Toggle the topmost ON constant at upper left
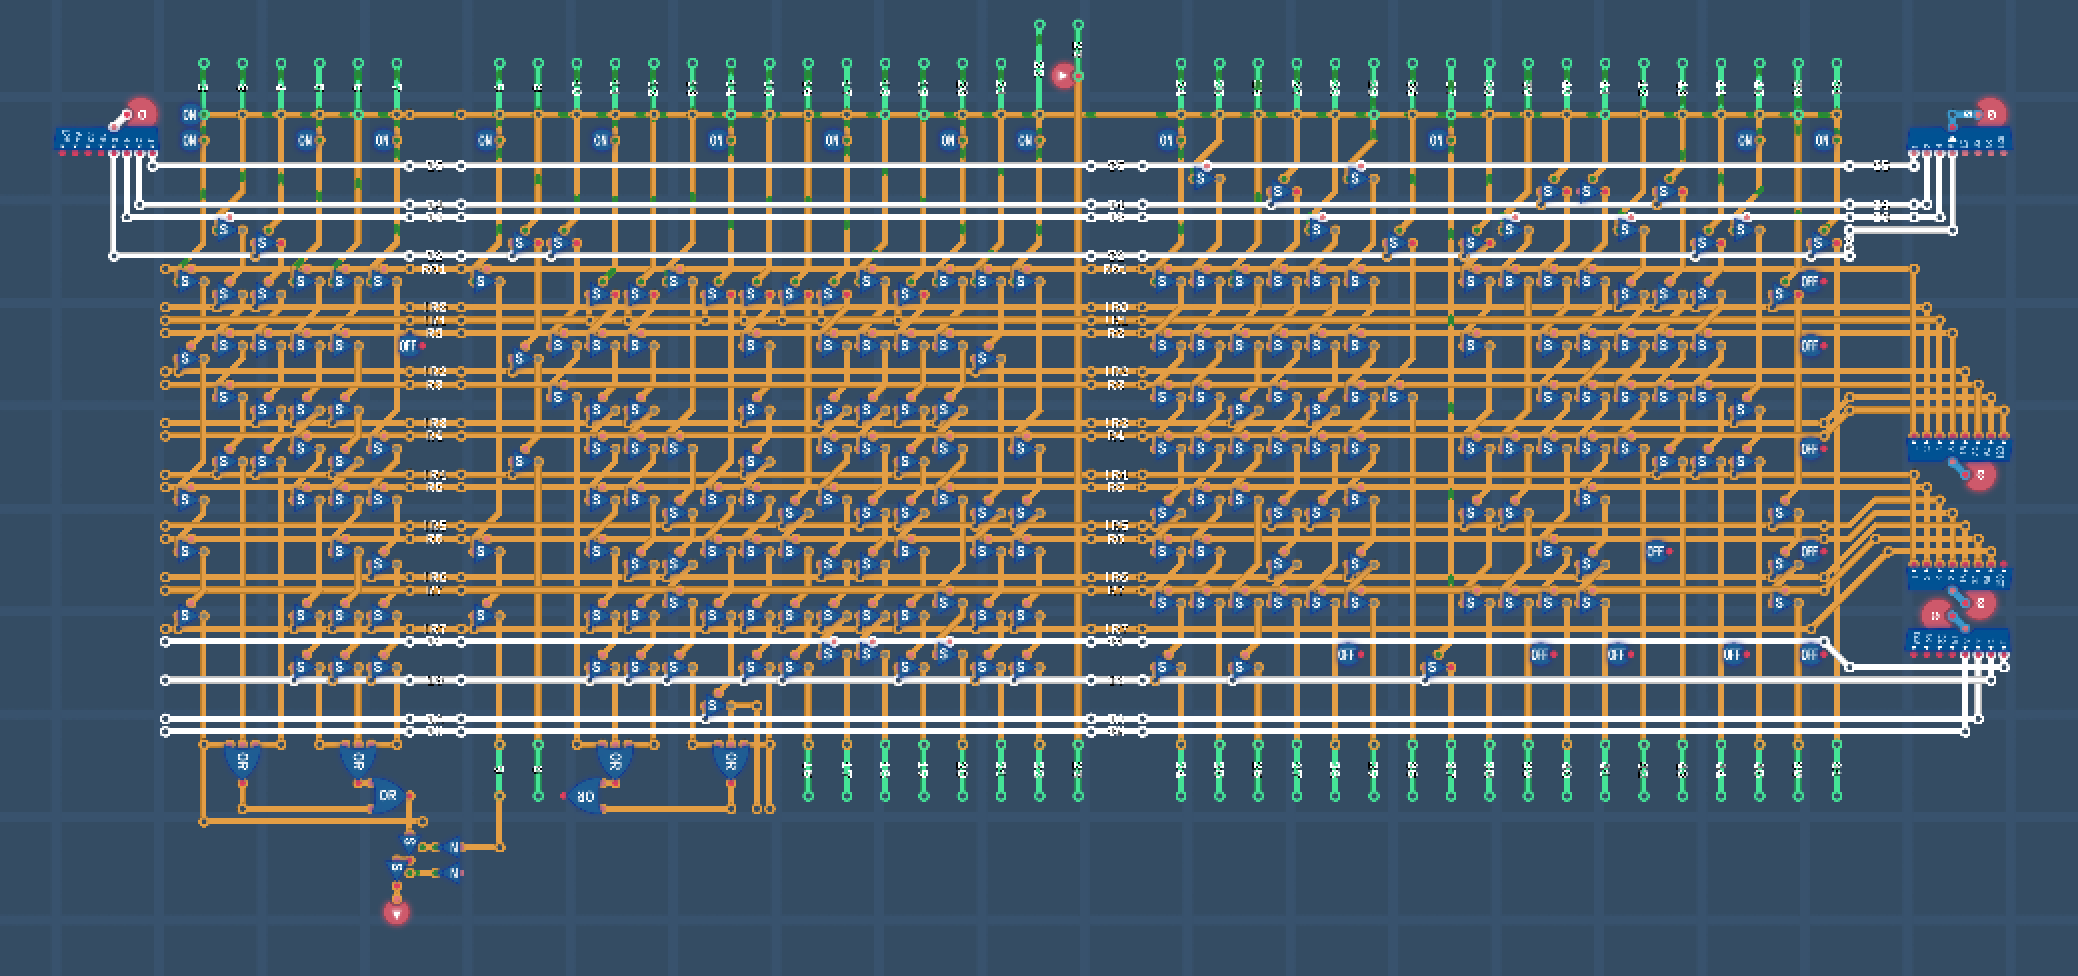This screenshot has height=976, width=2078. point(189,115)
